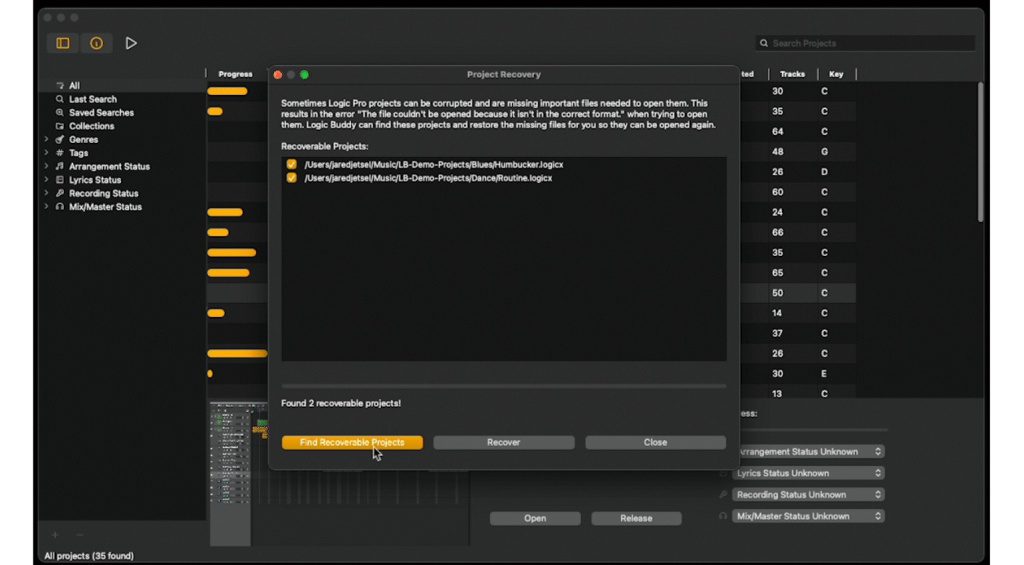This screenshot has height=565, width=1024.
Task: Click the Recover button
Action: click(503, 442)
